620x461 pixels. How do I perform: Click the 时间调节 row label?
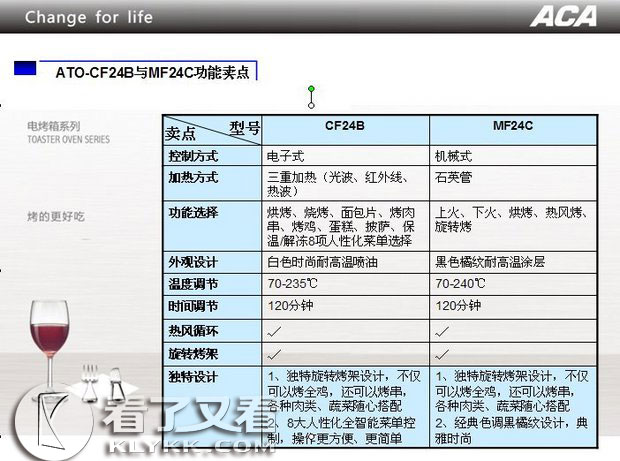193,306
